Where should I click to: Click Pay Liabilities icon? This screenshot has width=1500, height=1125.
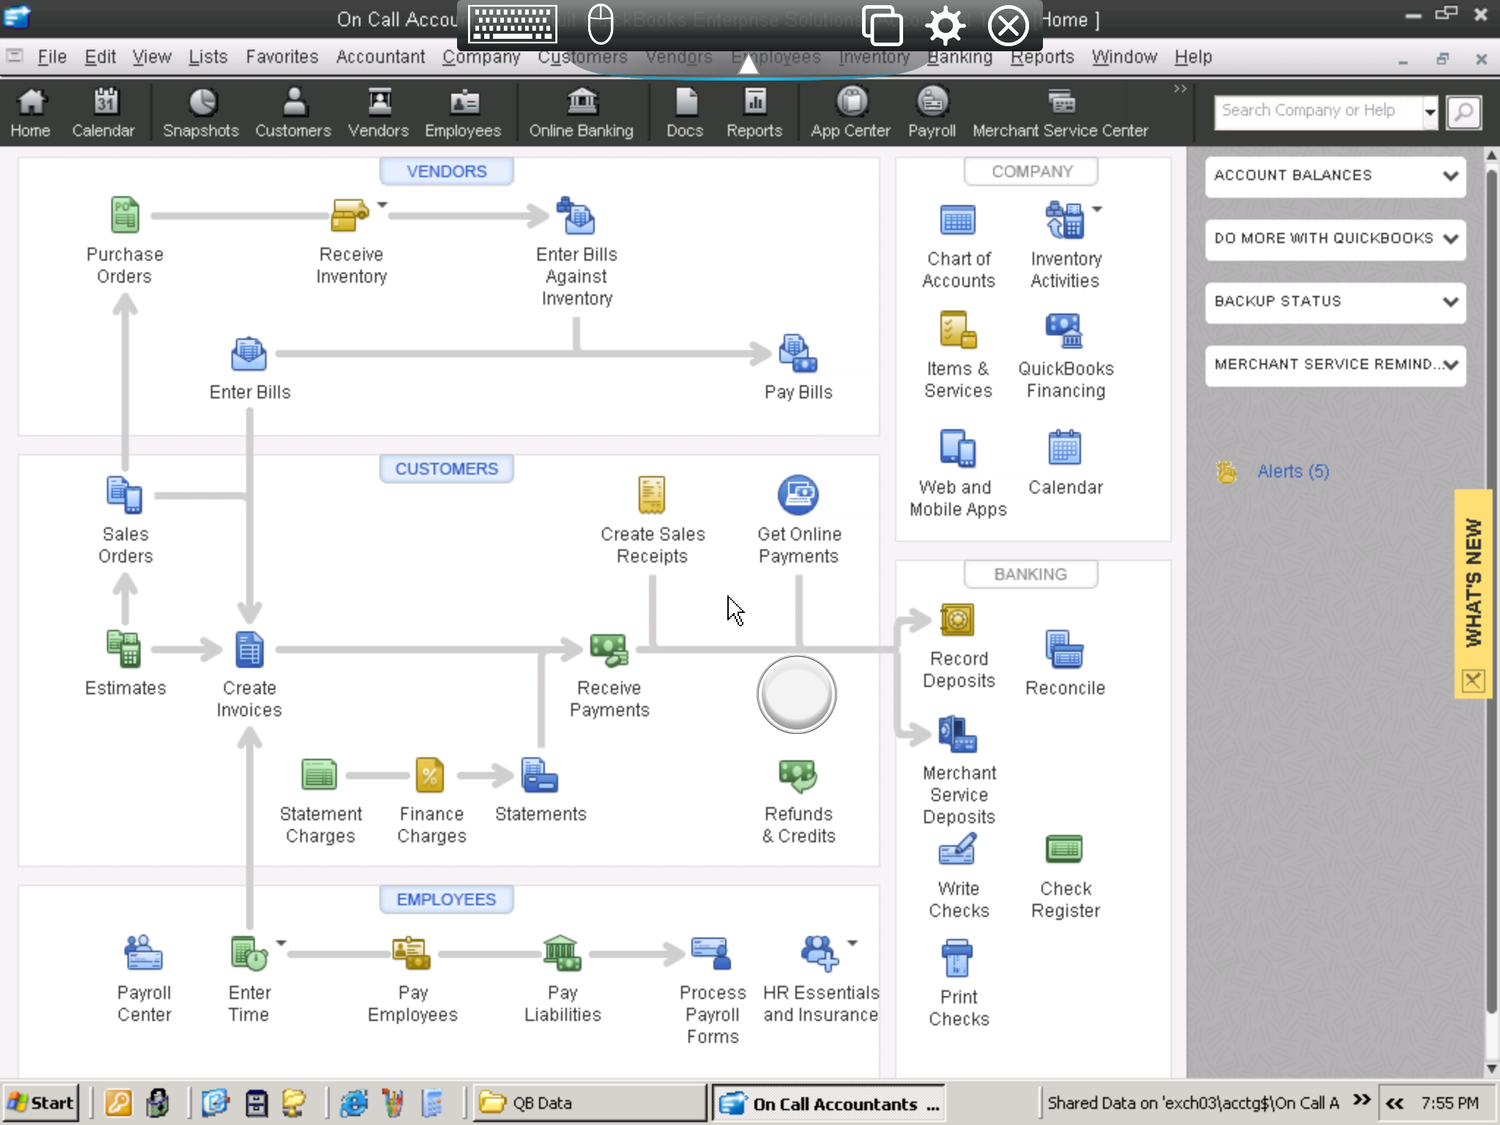[562, 953]
